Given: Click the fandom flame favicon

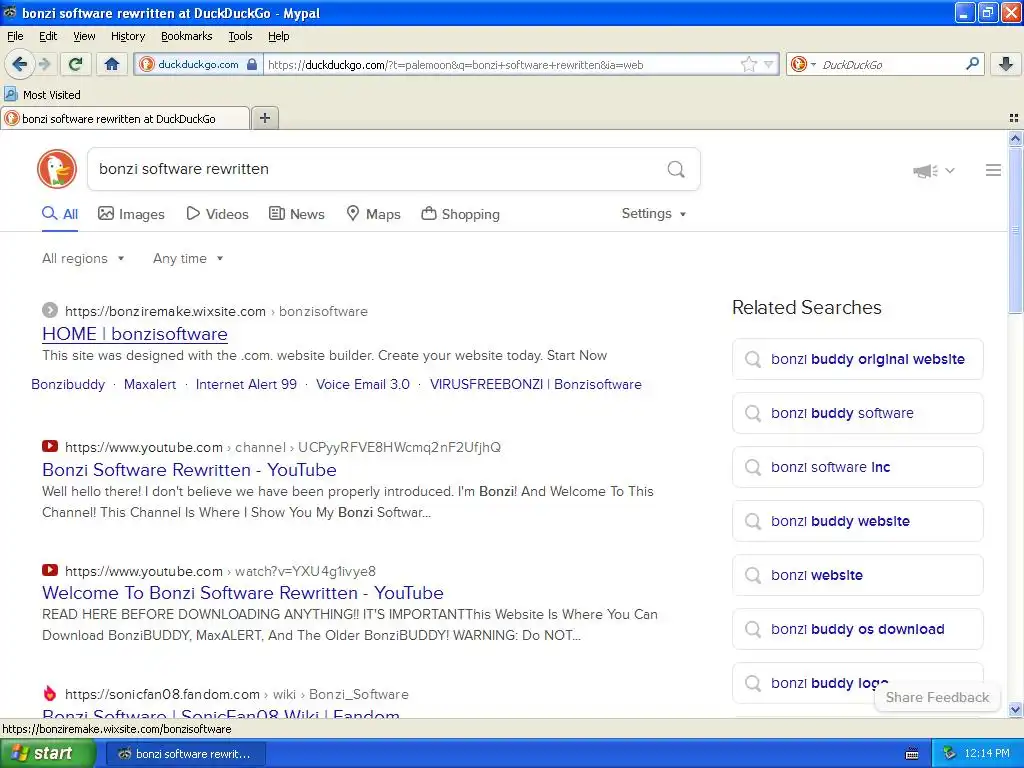Looking at the screenshot, I should tap(50, 694).
